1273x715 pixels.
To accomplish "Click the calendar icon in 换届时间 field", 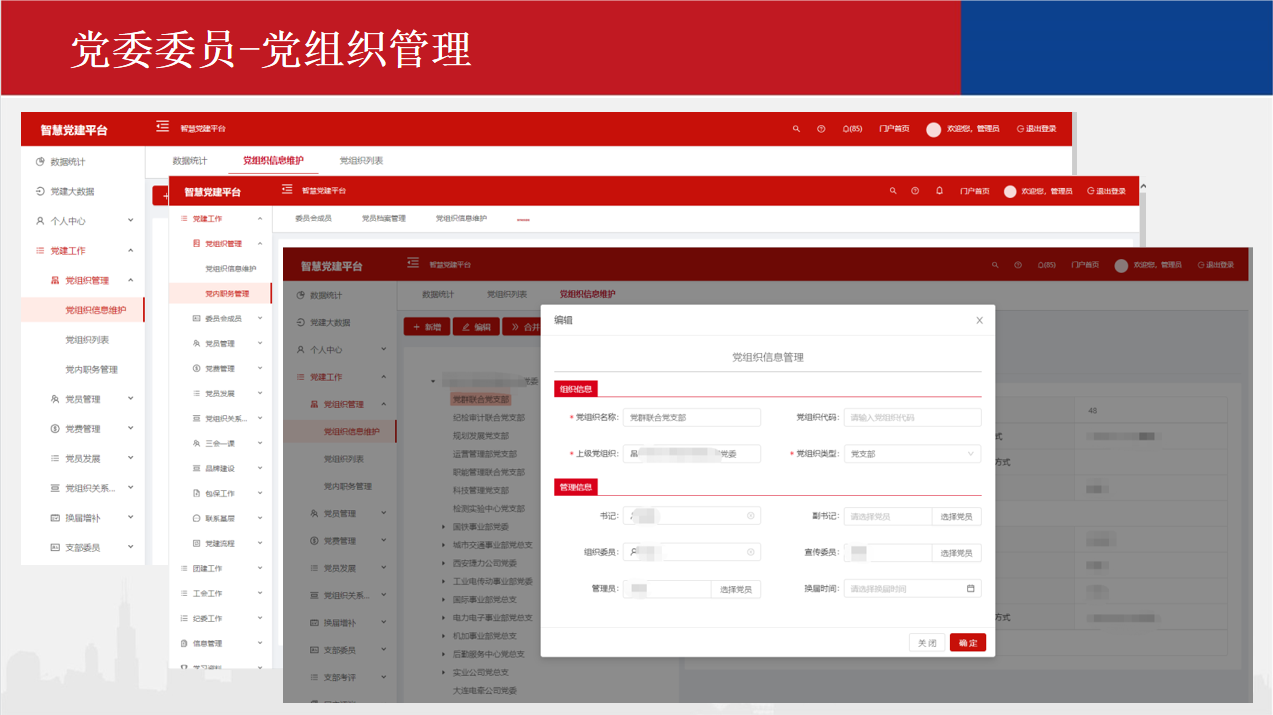I will tap(970, 589).
